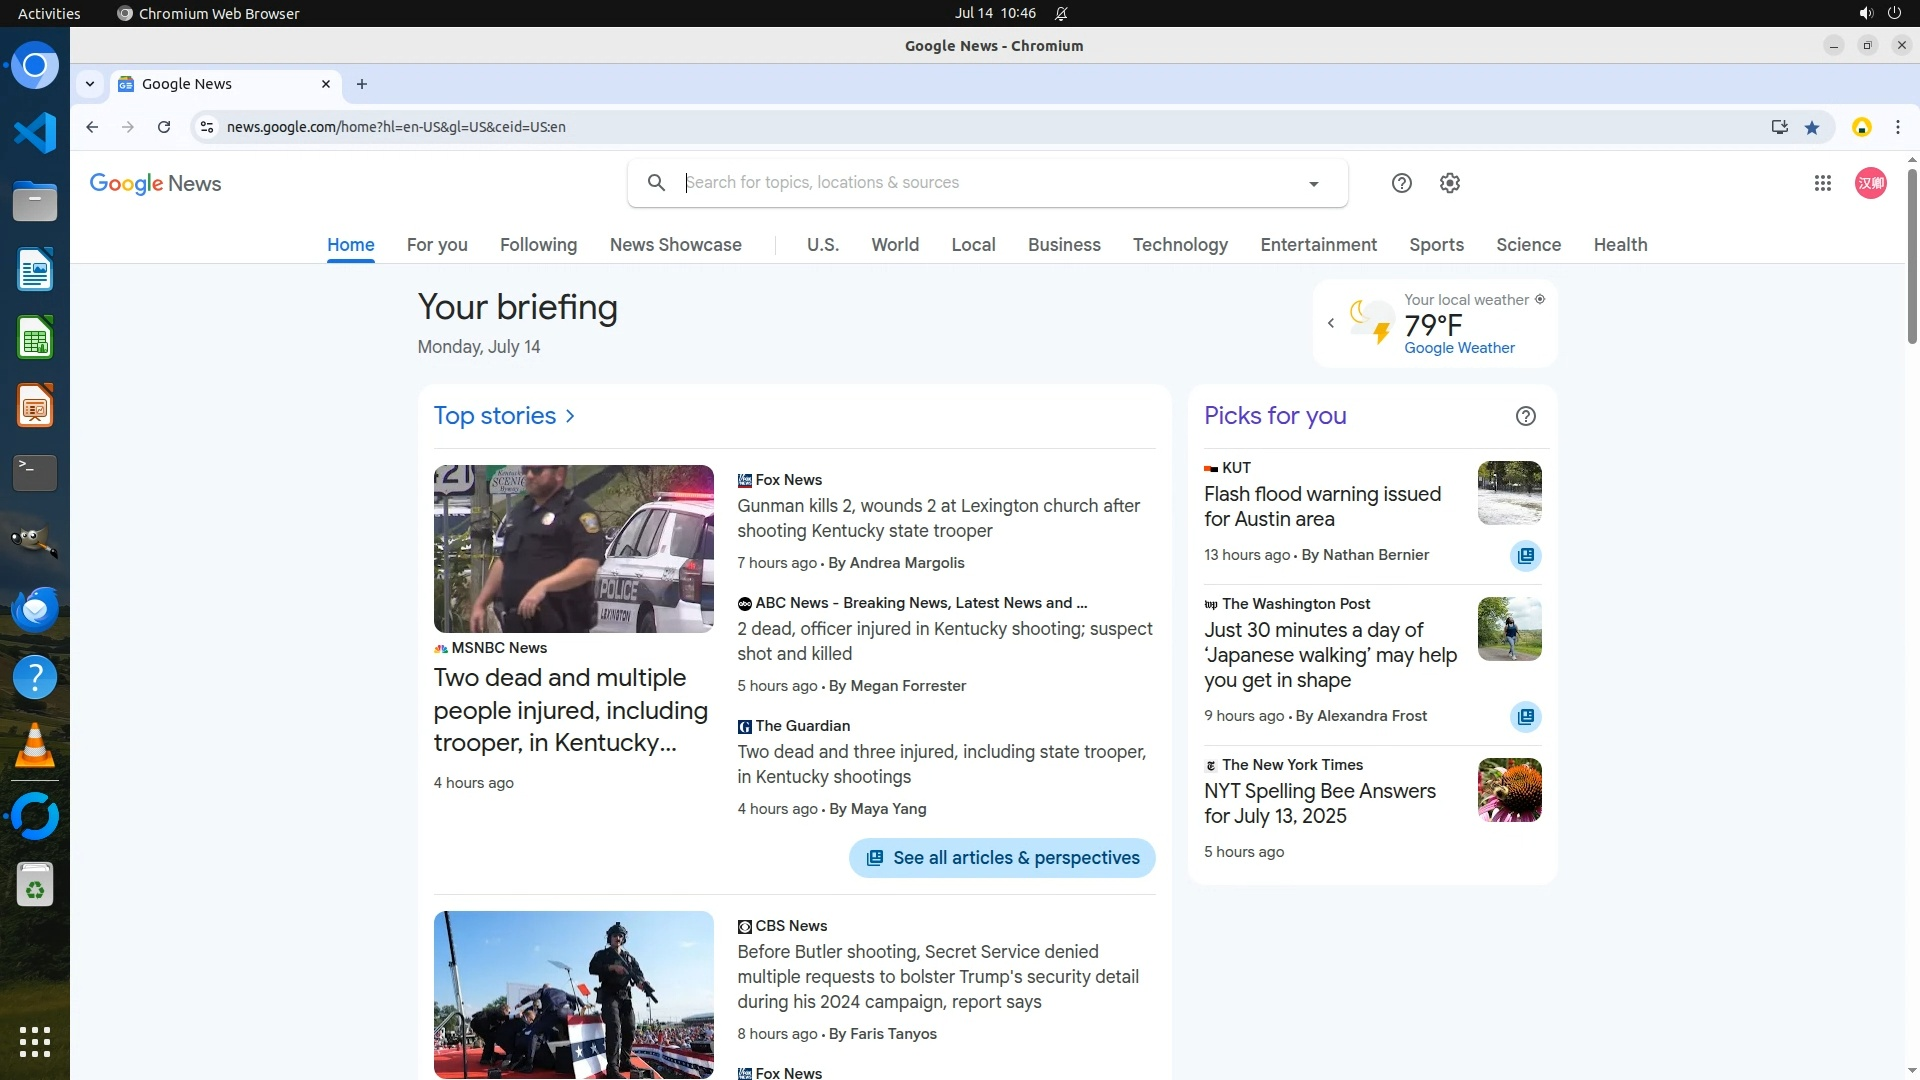
Task: Reload the page with refresh button
Action: point(164,127)
